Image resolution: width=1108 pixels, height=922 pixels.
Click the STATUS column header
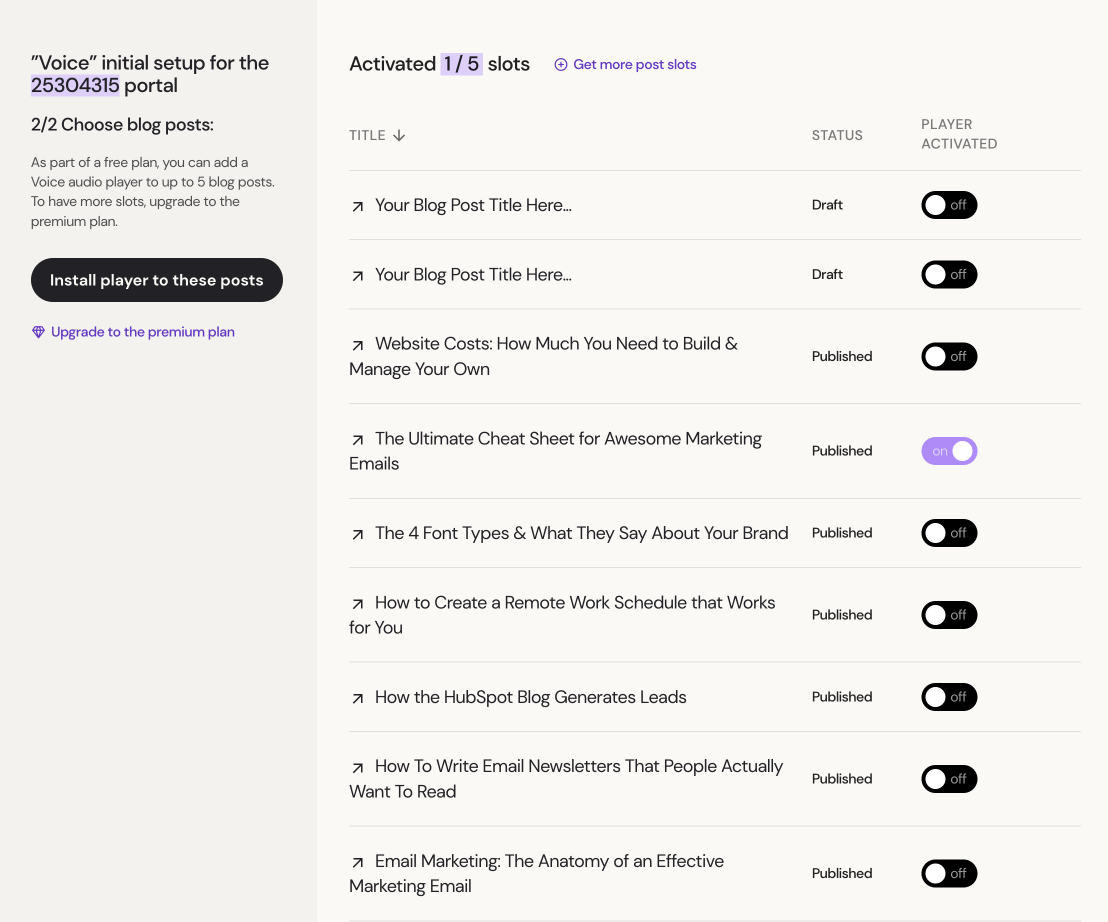[837, 135]
